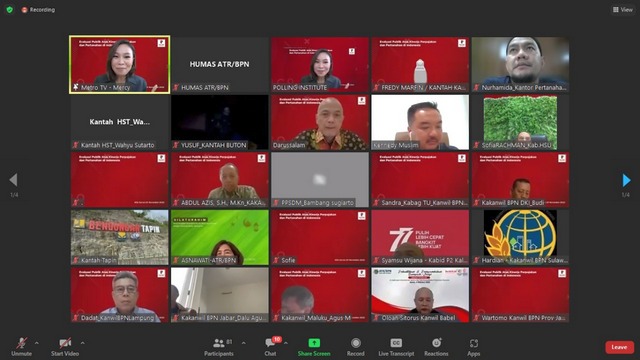The image size is (640, 360).
Task: Expand audio options arrow beside Unmute
Action: pos(37,343)
